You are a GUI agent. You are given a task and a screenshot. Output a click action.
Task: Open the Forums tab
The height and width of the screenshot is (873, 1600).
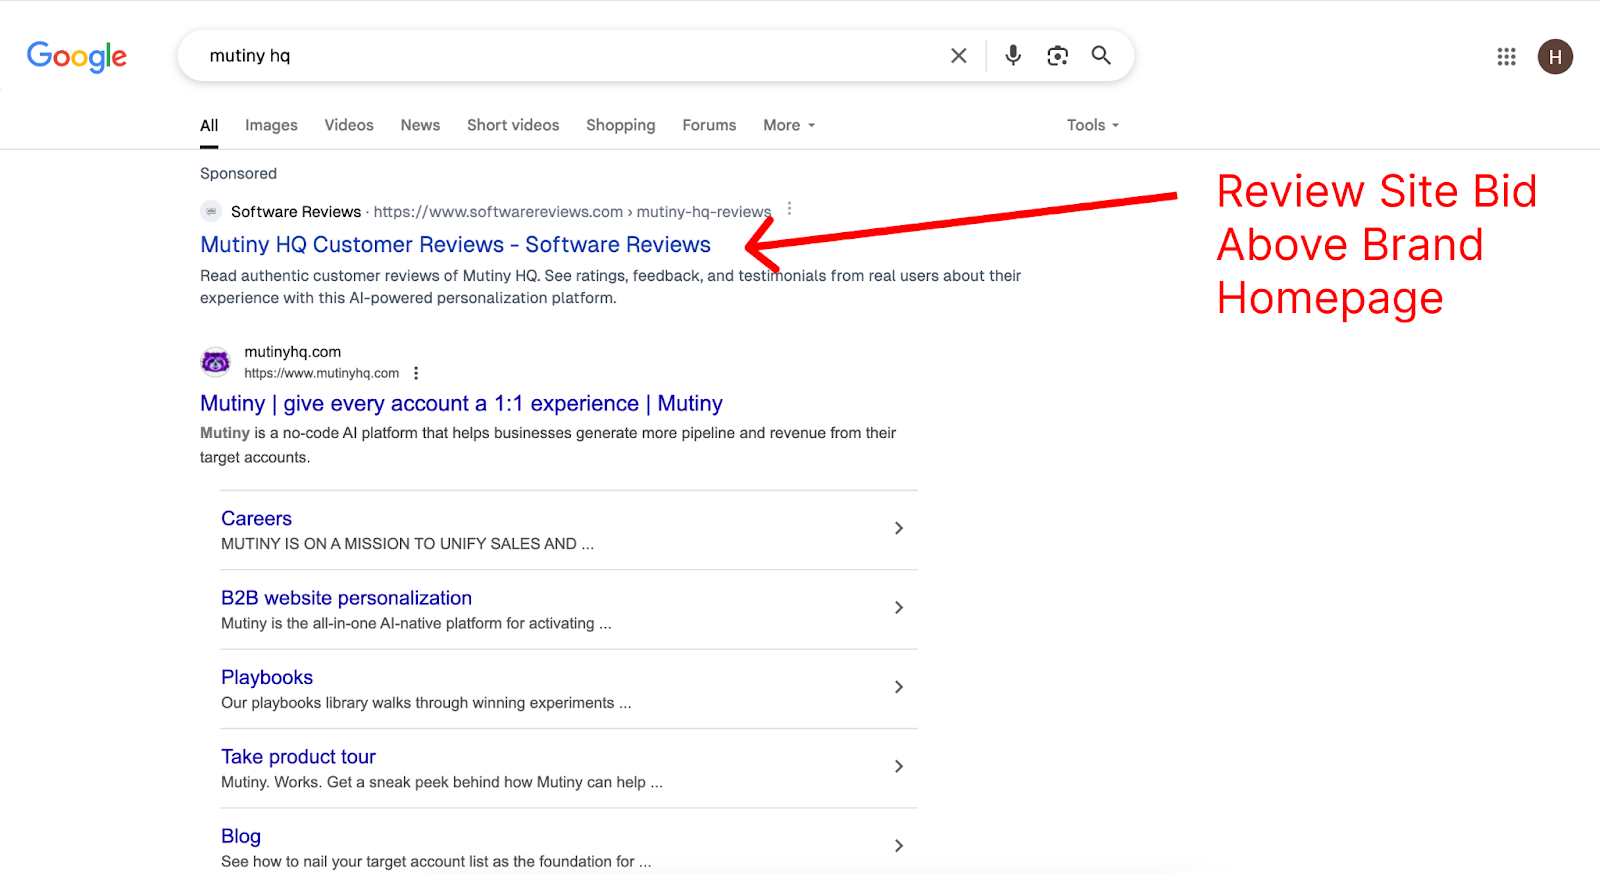coord(709,125)
